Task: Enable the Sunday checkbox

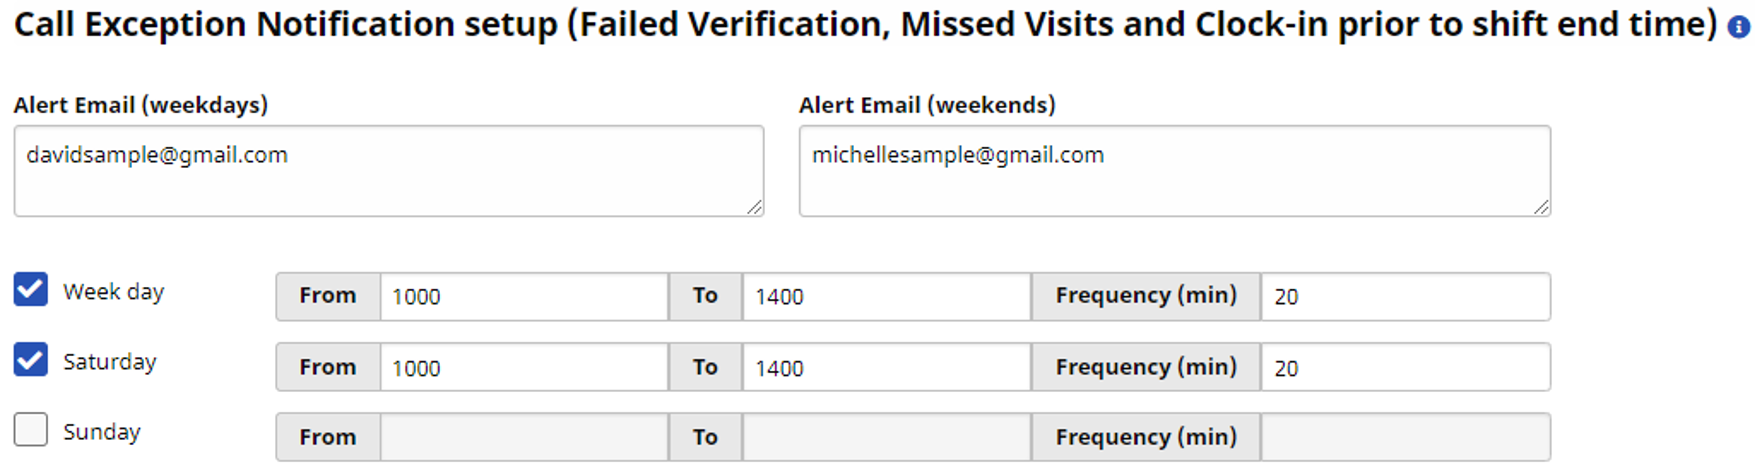Action: tap(31, 430)
